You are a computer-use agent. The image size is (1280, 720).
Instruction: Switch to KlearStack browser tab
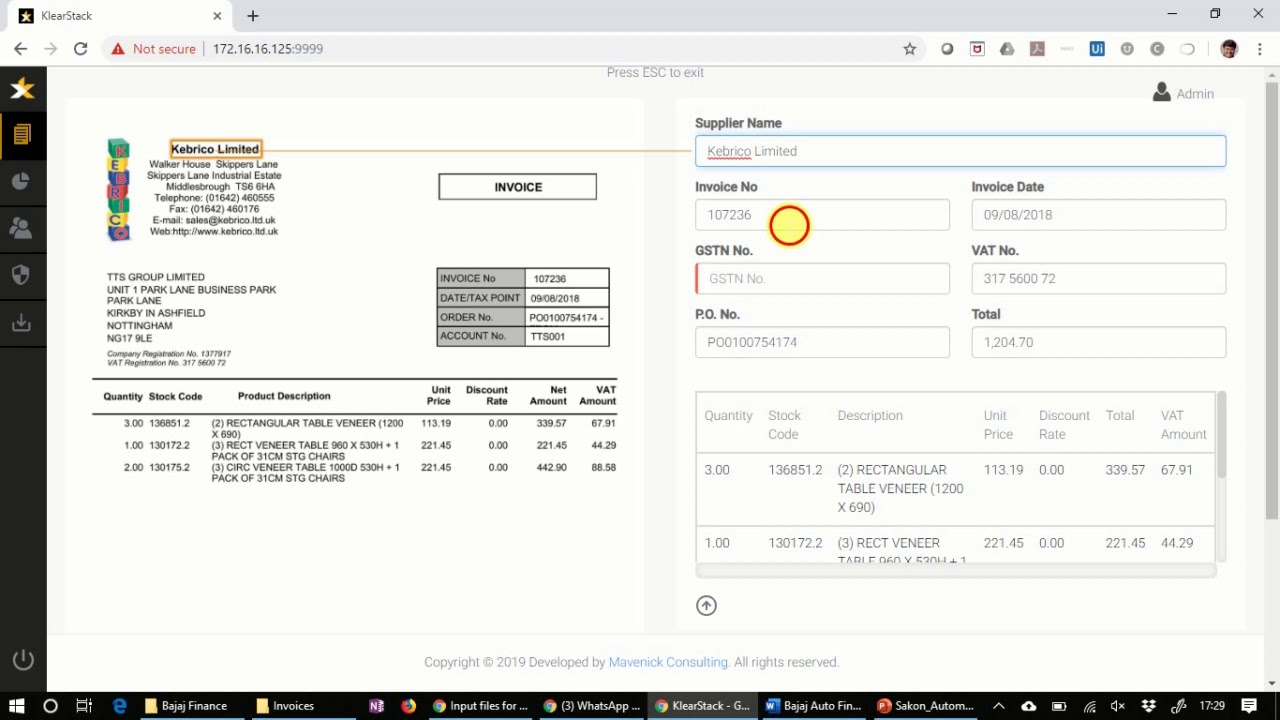pyautogui.click(x=118, y=16)
